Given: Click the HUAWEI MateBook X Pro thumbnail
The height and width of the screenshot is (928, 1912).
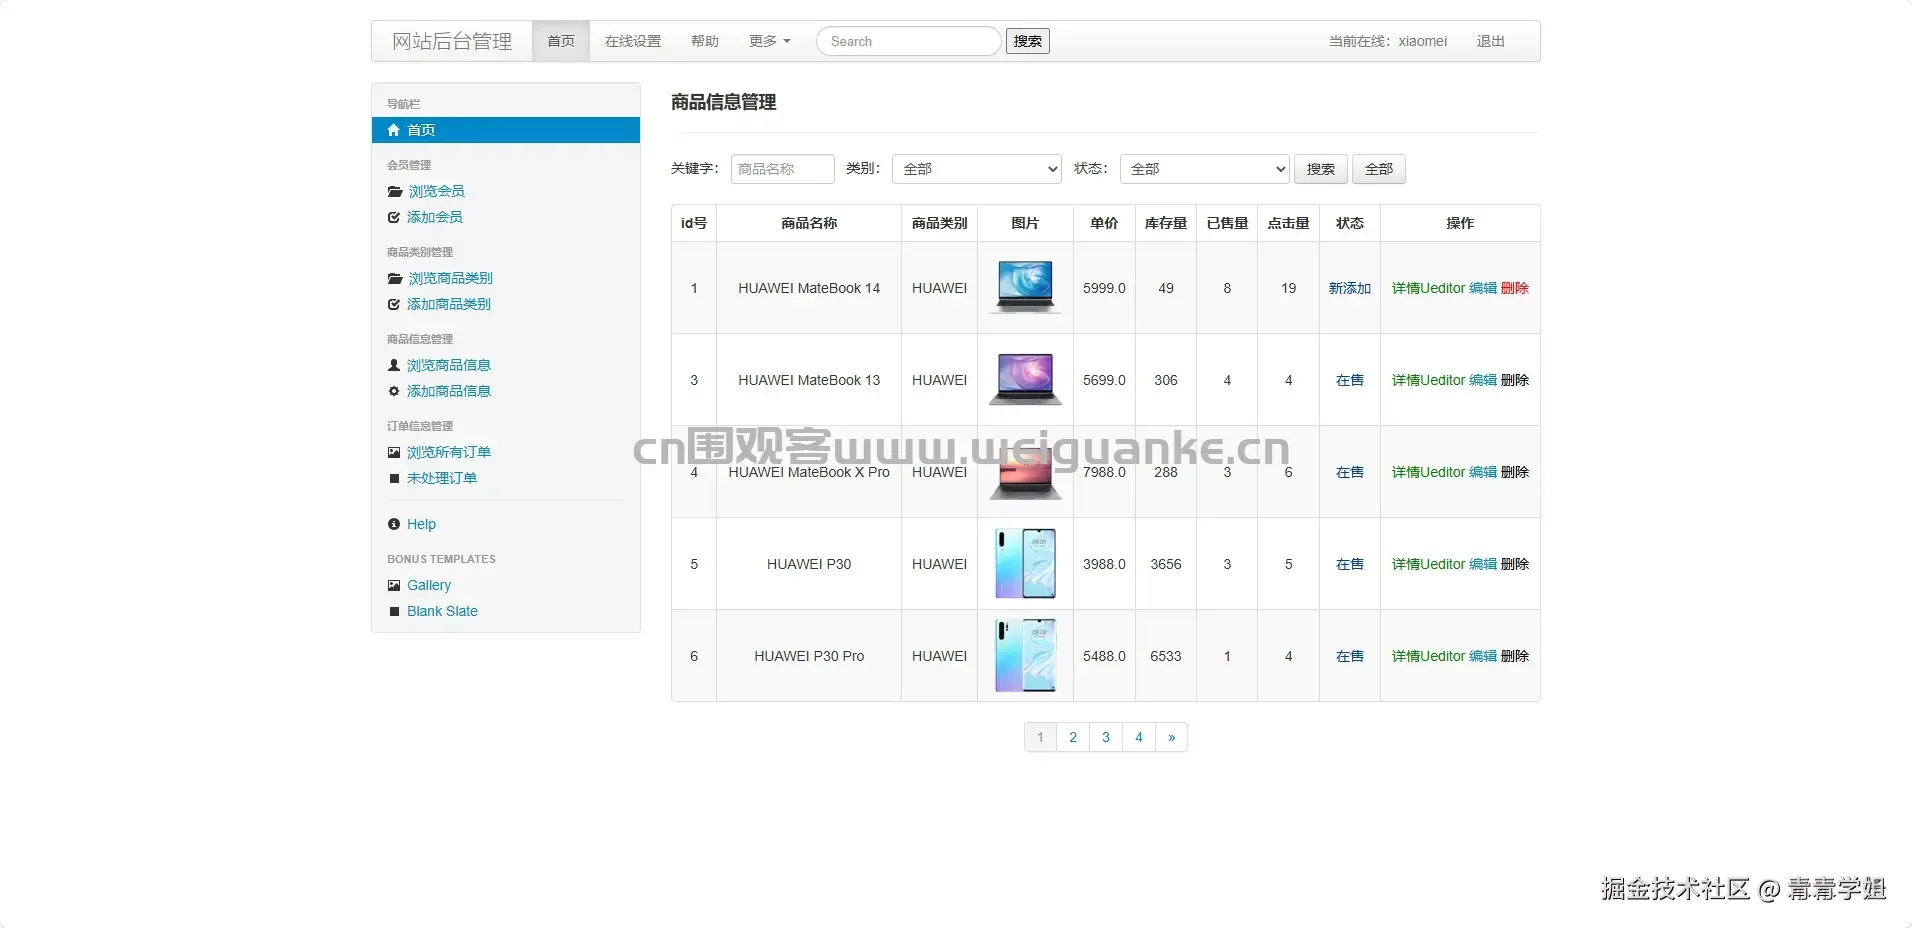Looking at the screenshot, I should [x=1025, y=471].
